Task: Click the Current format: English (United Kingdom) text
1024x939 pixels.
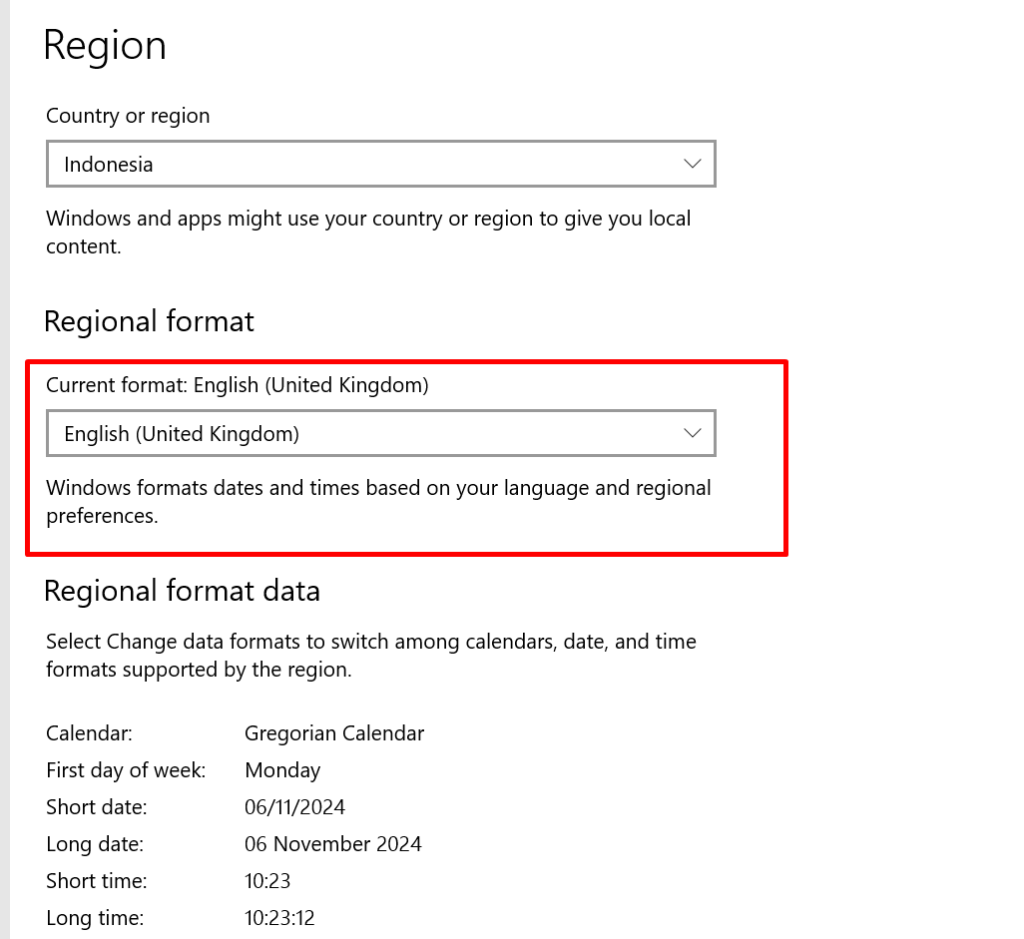Action: 237,385
